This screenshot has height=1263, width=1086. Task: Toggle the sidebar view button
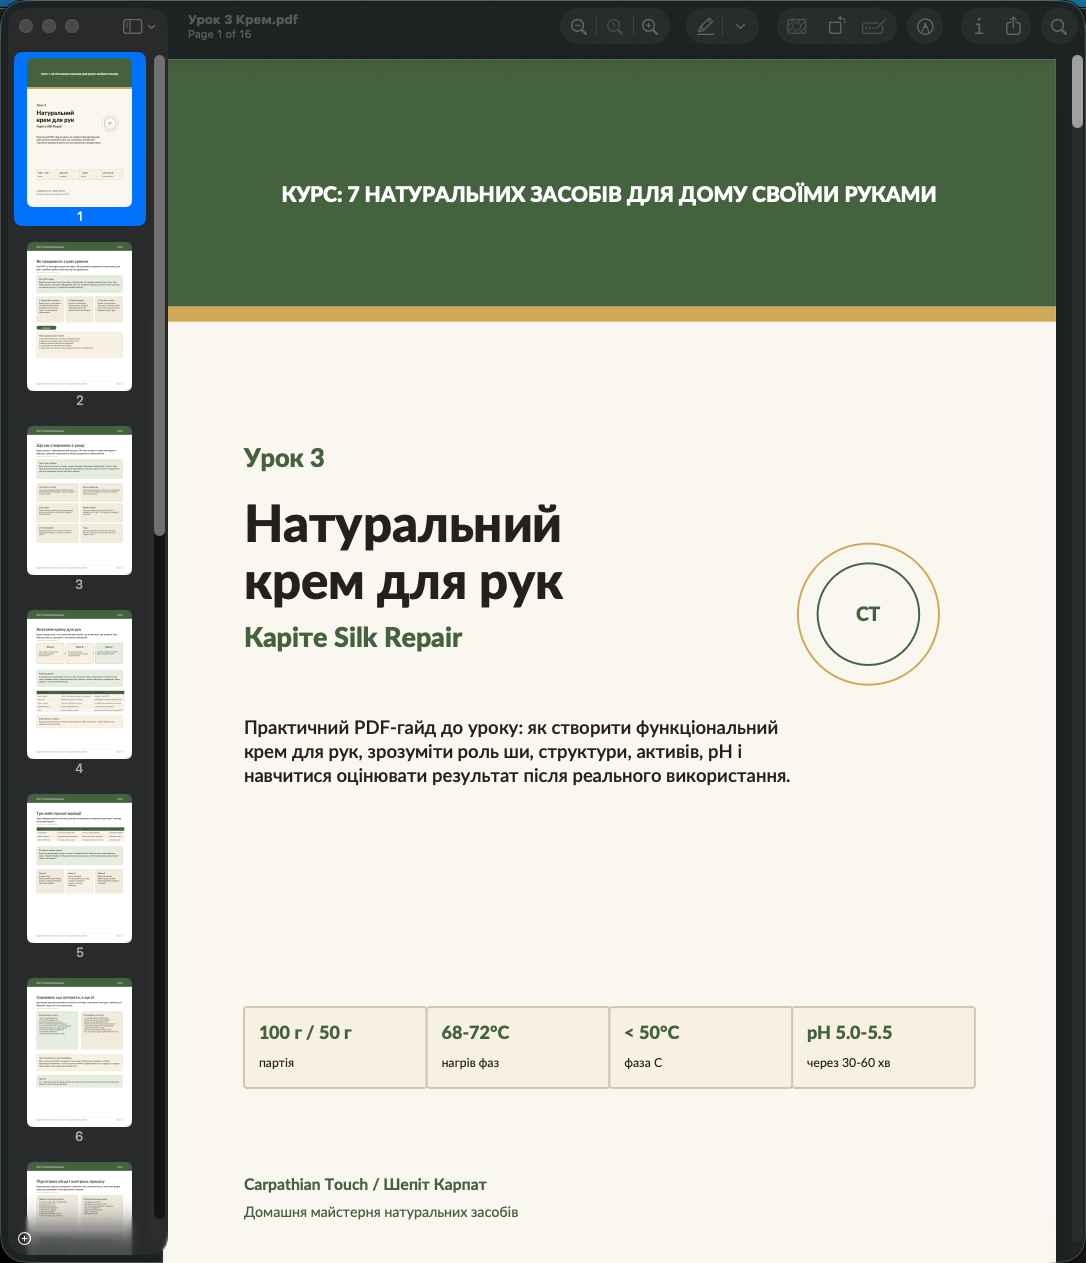132,27
